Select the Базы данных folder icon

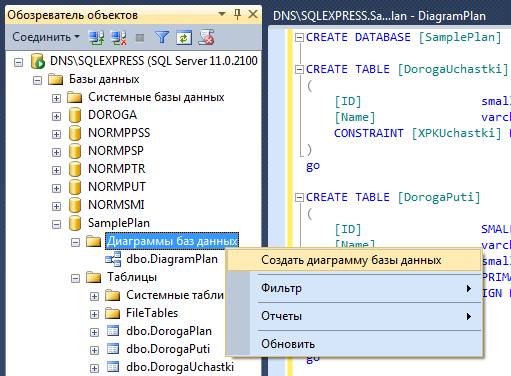tap(55, 79)
